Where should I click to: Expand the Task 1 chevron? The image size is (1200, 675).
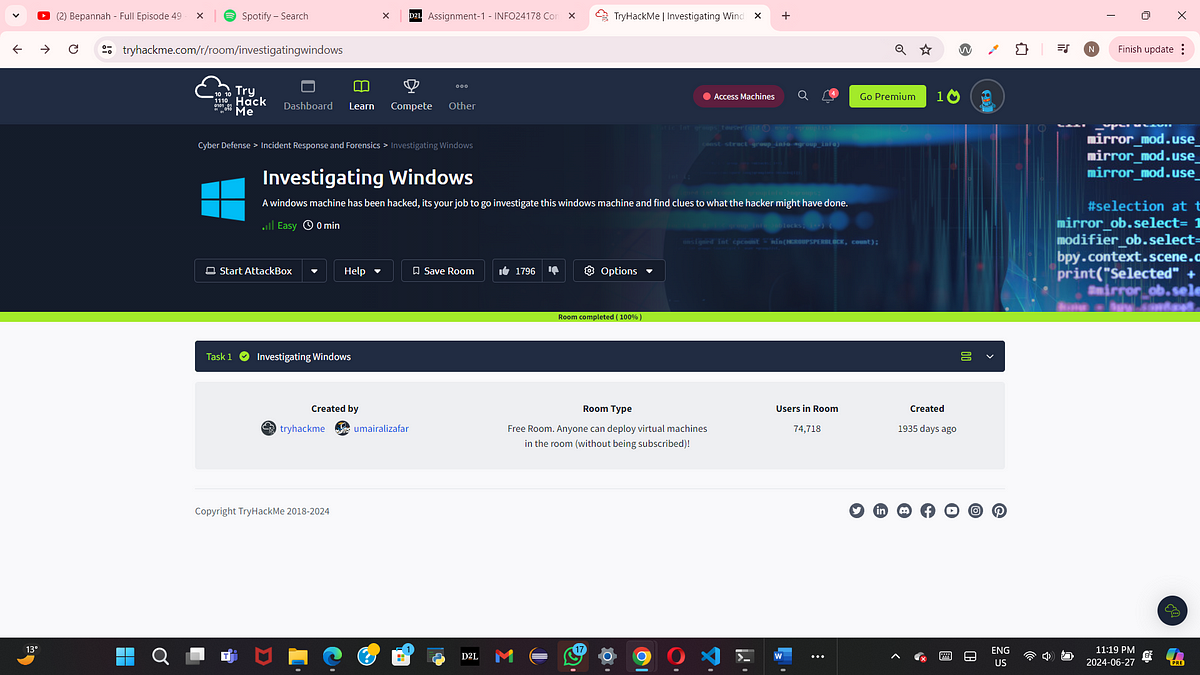pos(990,356)
